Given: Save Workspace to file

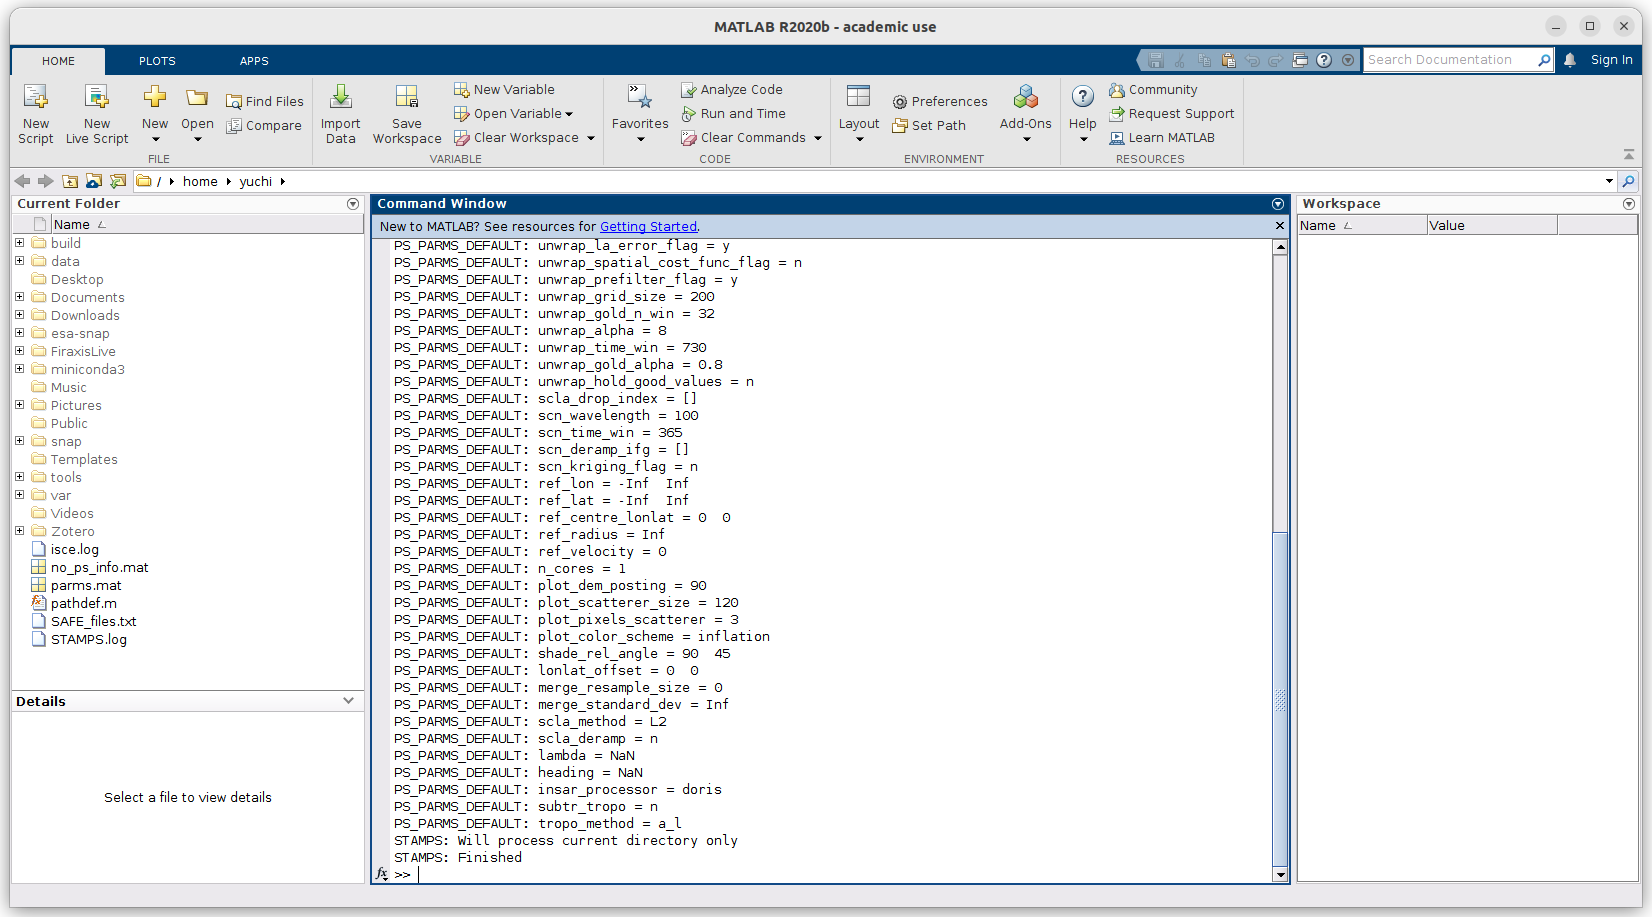Looking at the screenshot, I should pyautogui.click(x=407, y=114).
